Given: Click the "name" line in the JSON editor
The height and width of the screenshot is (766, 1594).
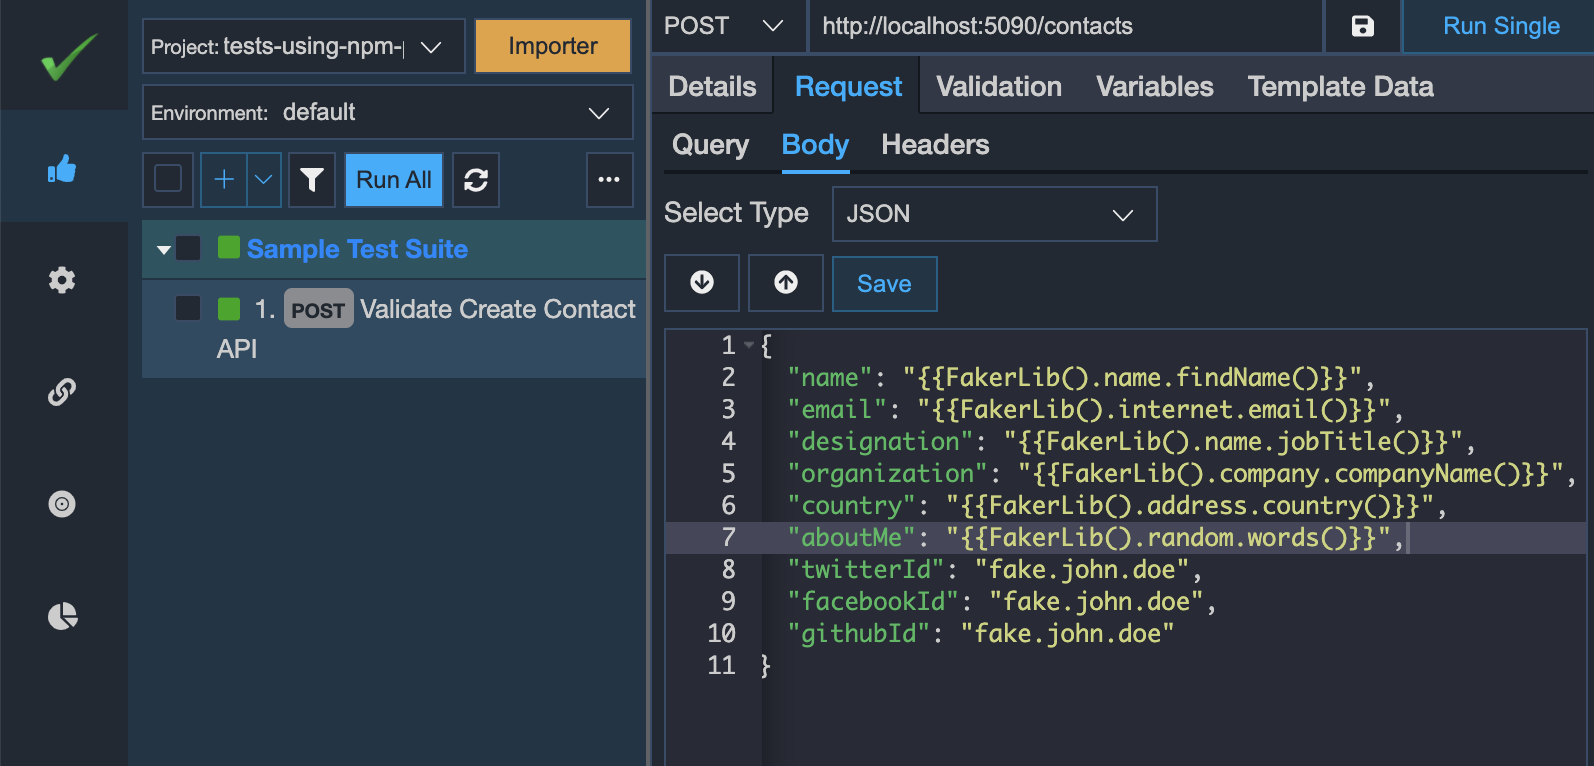Looking at the screenshot, I should click(x=1080, y=377).
